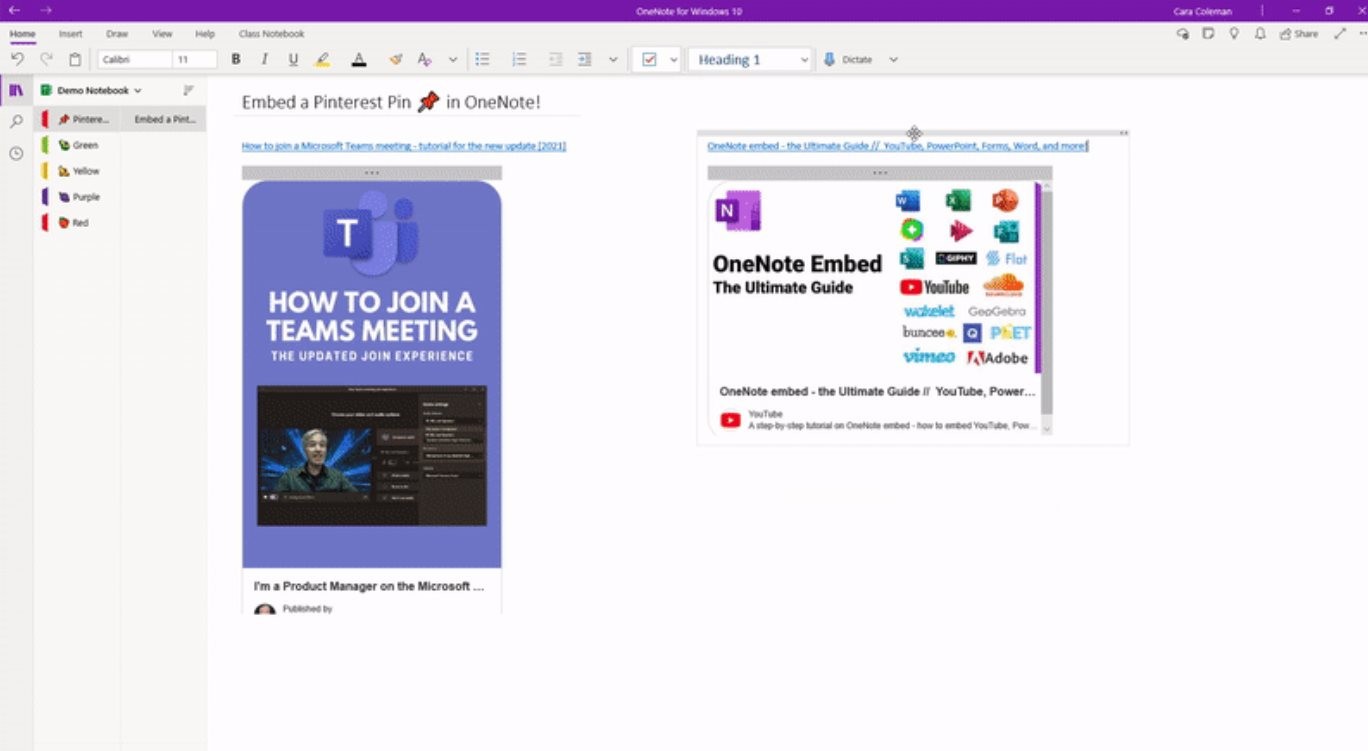Expand the Demo Notebook picker
The height and width of the screenshot is (751, 1368).
[x=92, y=90]
